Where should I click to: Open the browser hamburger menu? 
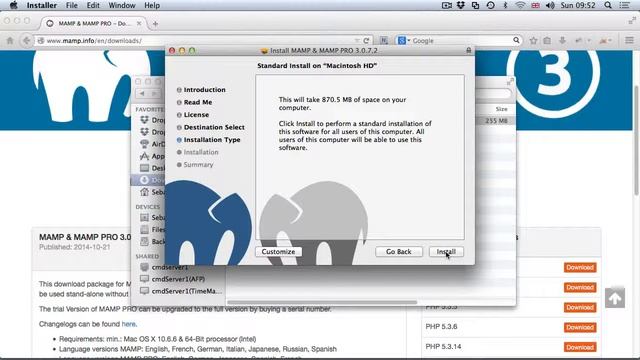[629, 40]
